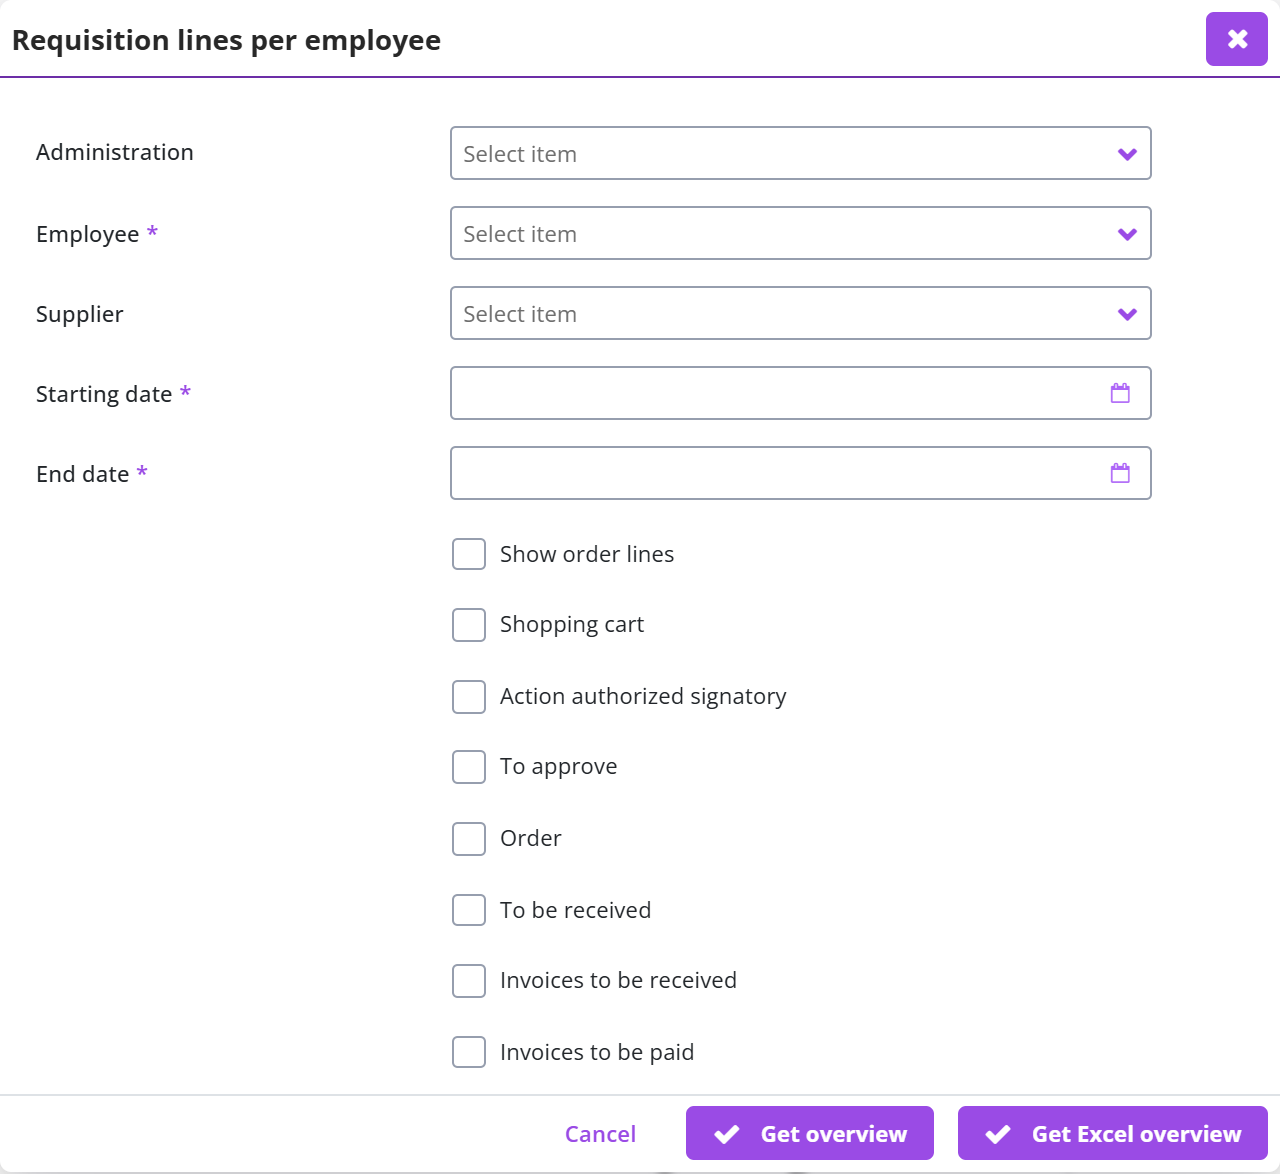Enable the To be received checkbox

coord(469,910)
